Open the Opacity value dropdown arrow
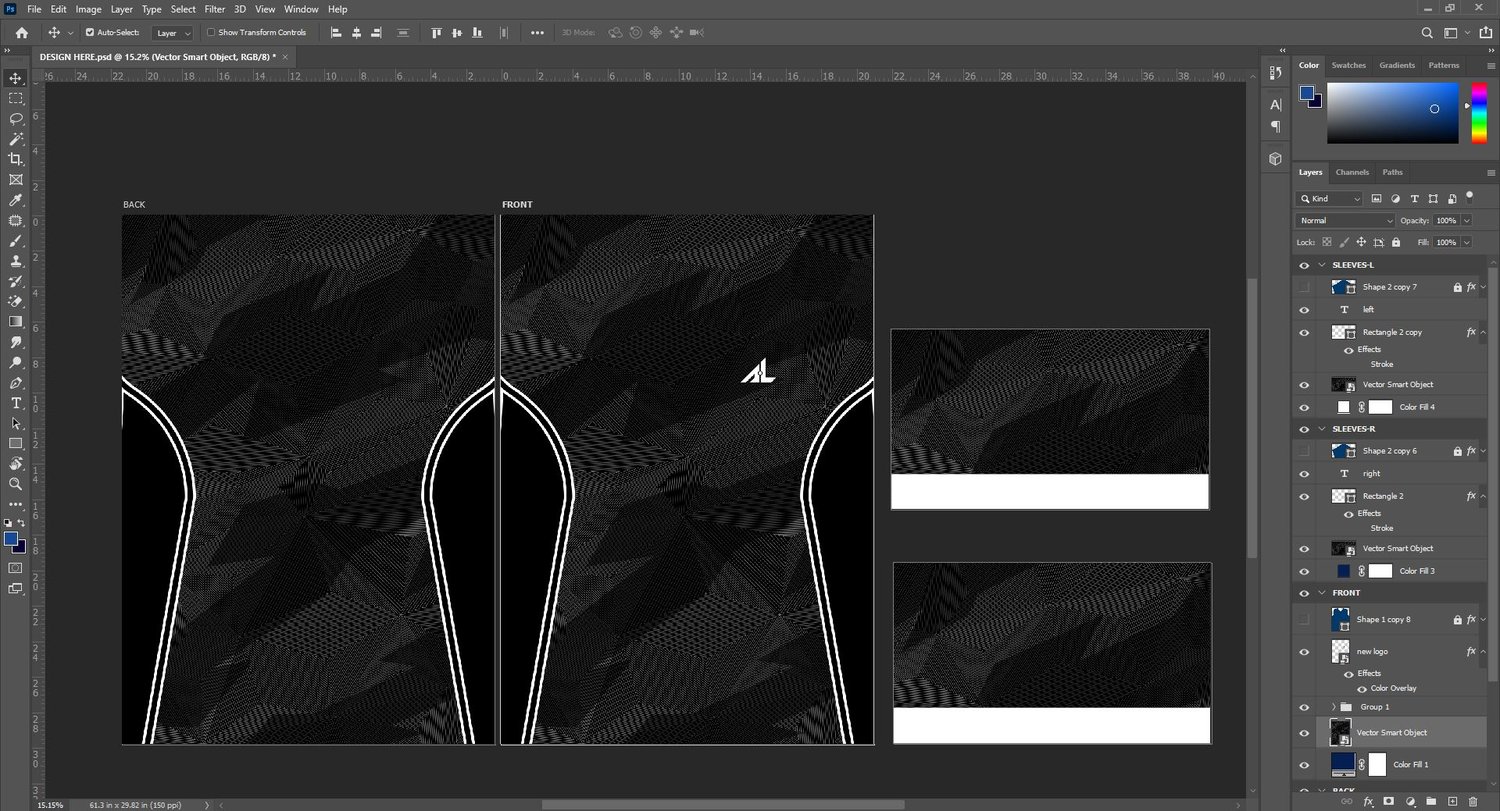The width and height of the screenshot is (1500, 811). coord(1466,220)
